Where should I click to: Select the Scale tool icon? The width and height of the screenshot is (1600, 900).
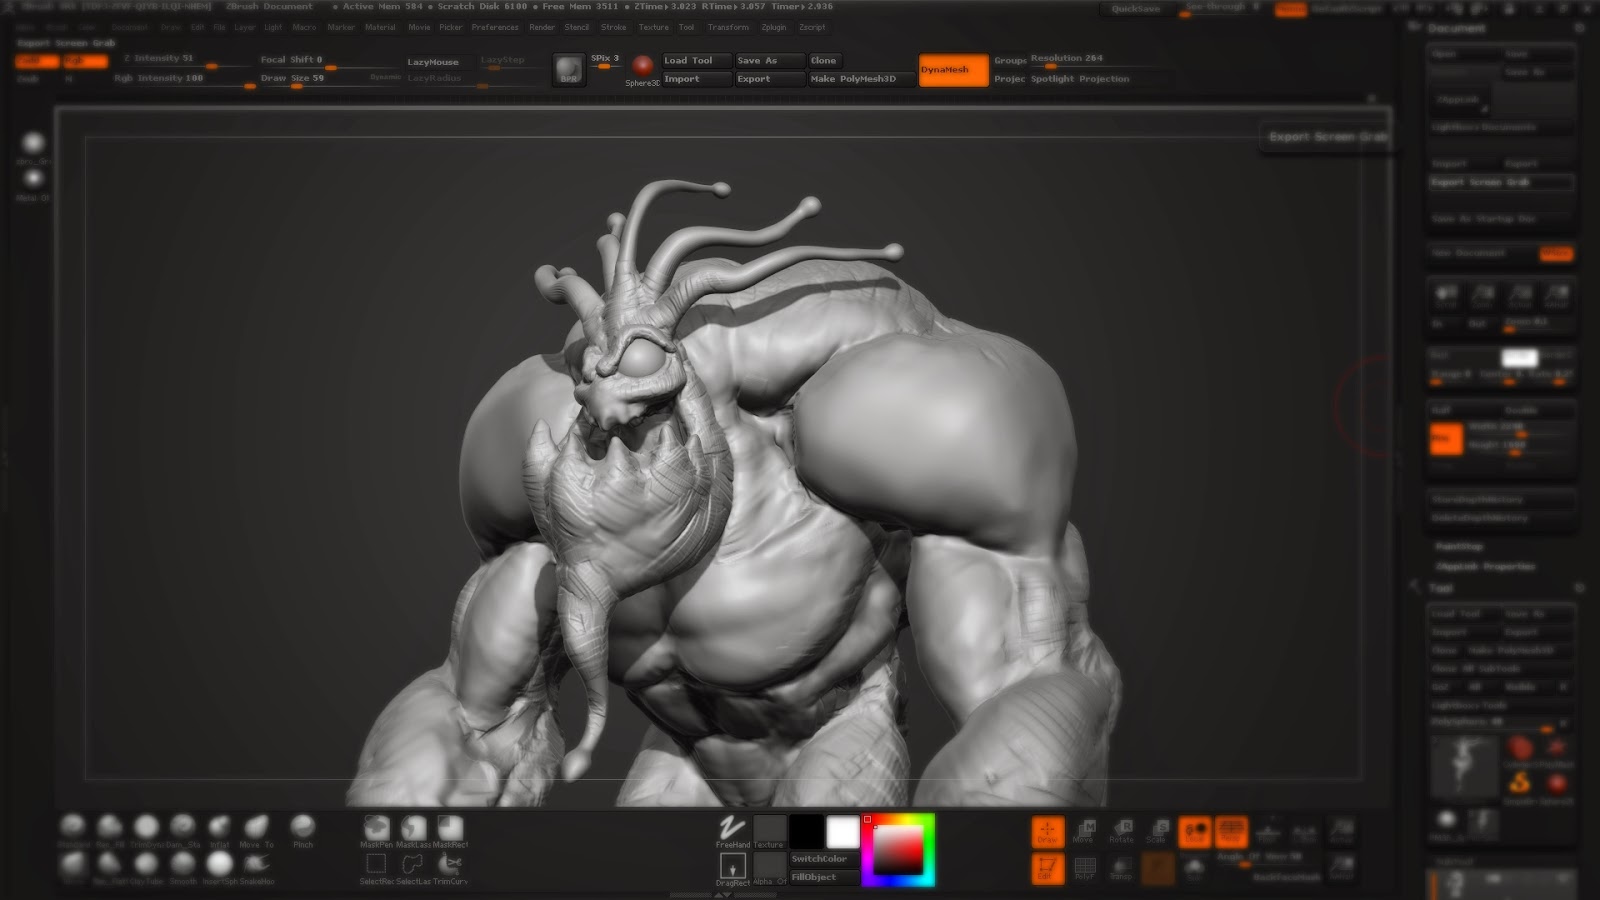[x=1158, y=829]
